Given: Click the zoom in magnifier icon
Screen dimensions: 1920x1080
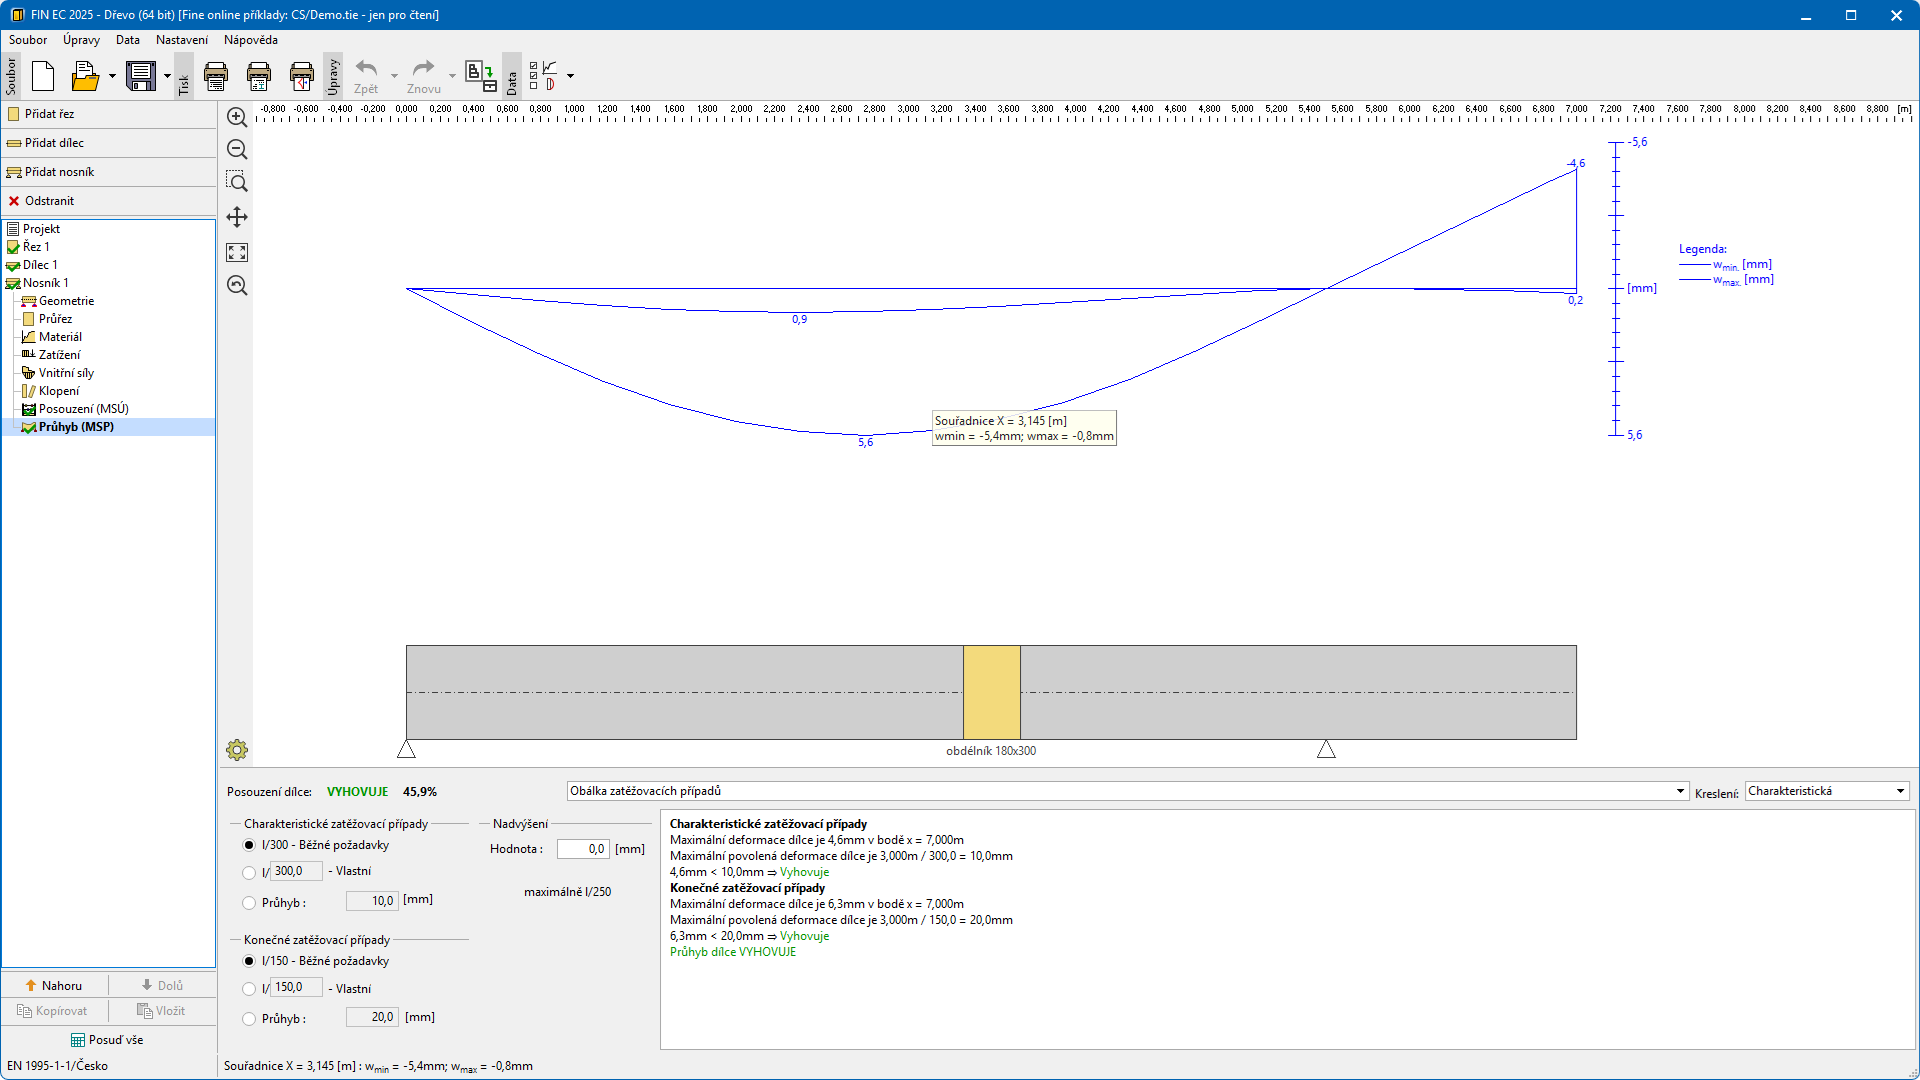Looking at the screenshot, I should [x=237, y=117].
